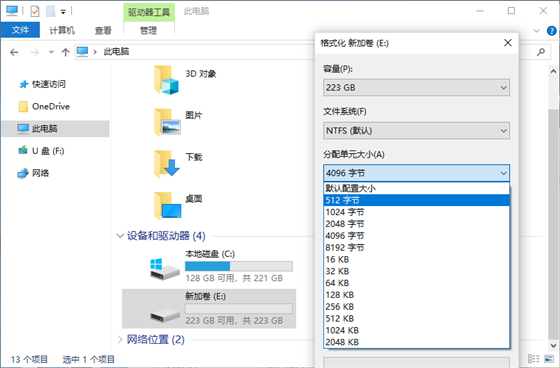Choose 512 字节 allocation size

click(416, 200)
